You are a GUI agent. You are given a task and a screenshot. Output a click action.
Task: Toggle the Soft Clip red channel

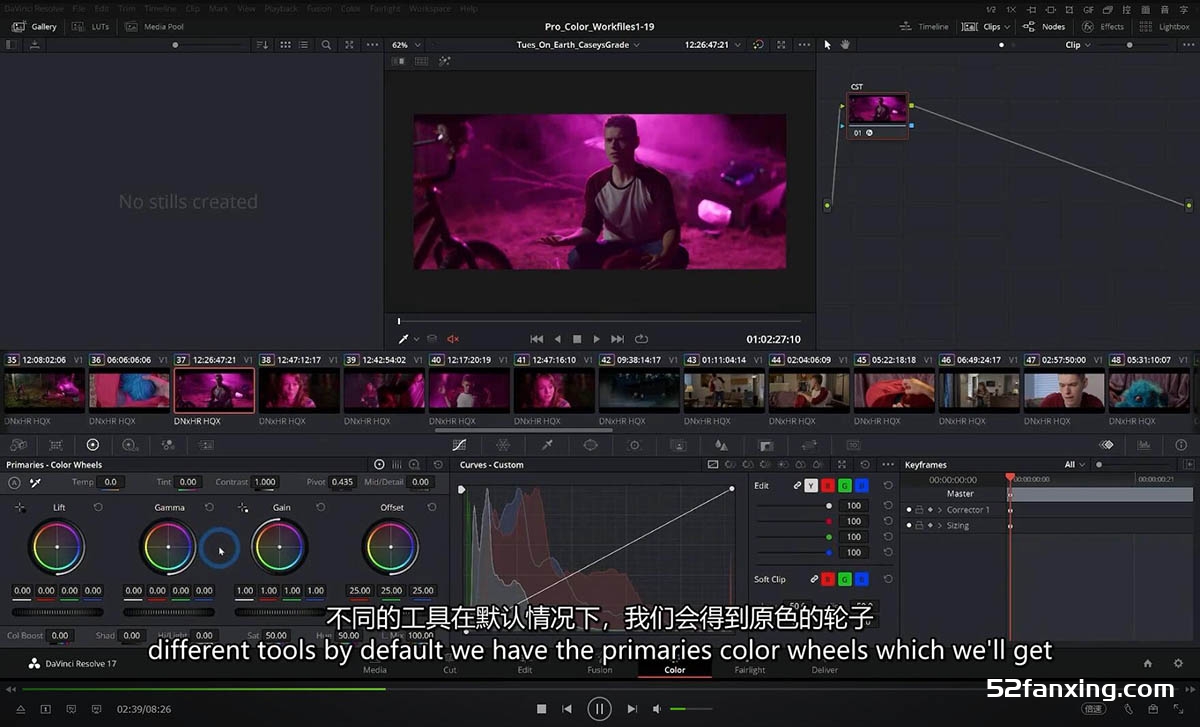(x=828, y=579)
